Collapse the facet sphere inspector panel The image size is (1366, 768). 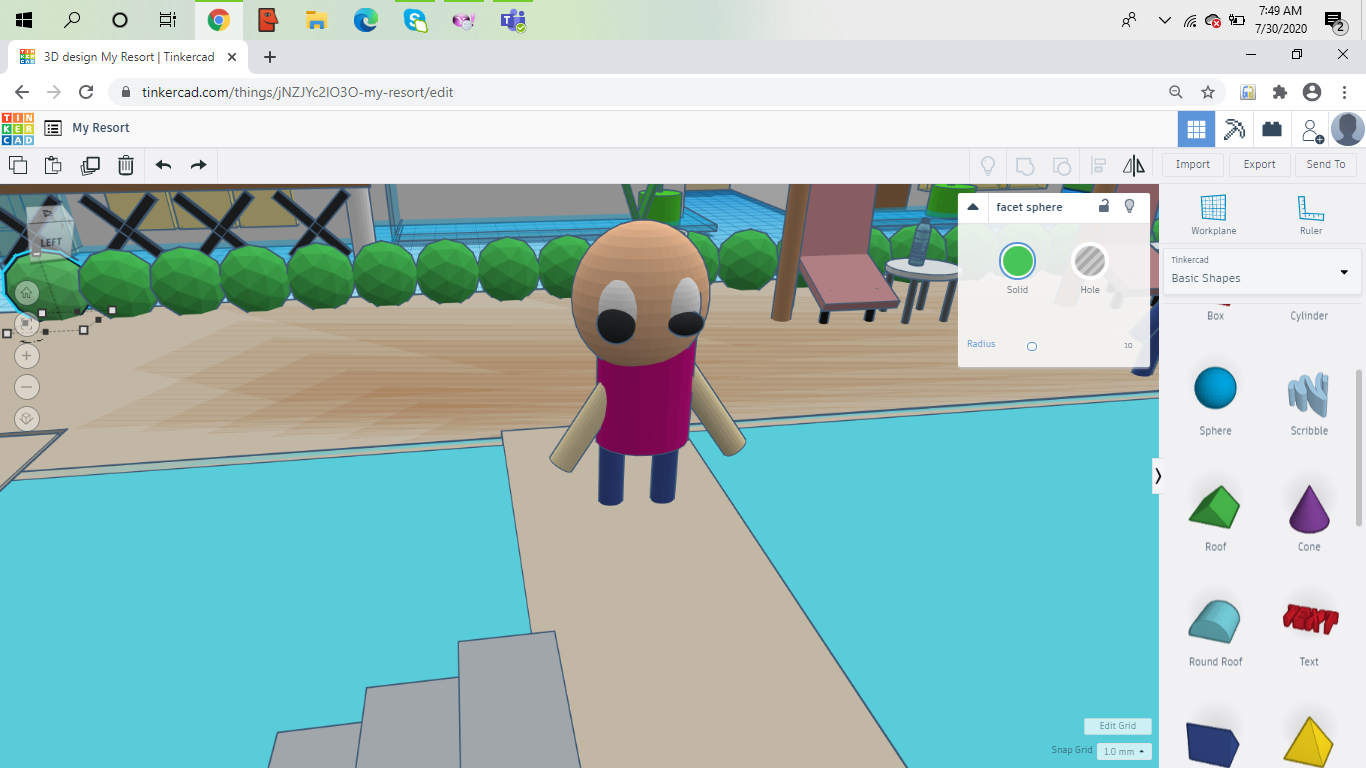[973, 207]
